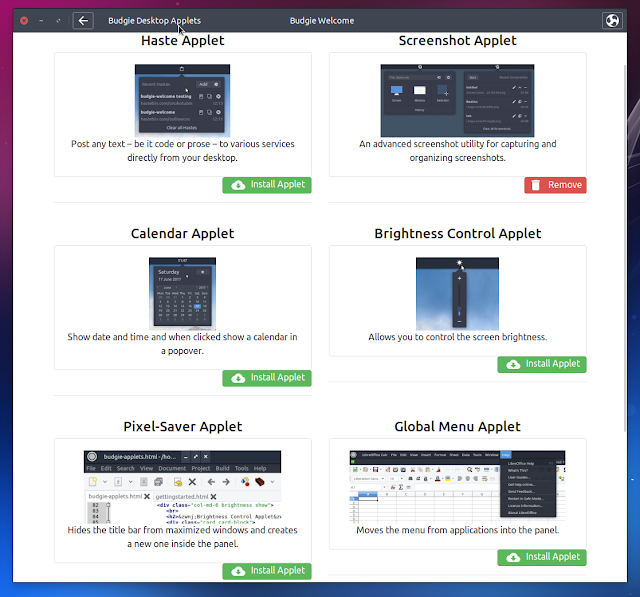
Task: Click the minimize window button
Action: click(41, 20)
